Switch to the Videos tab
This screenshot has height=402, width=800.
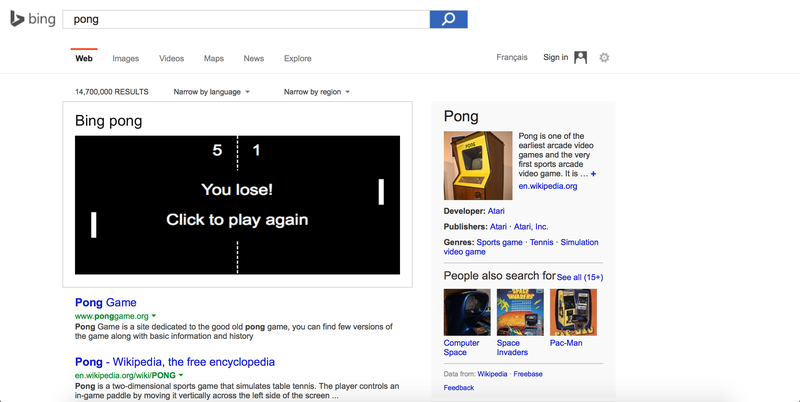[x=171, y=59]
